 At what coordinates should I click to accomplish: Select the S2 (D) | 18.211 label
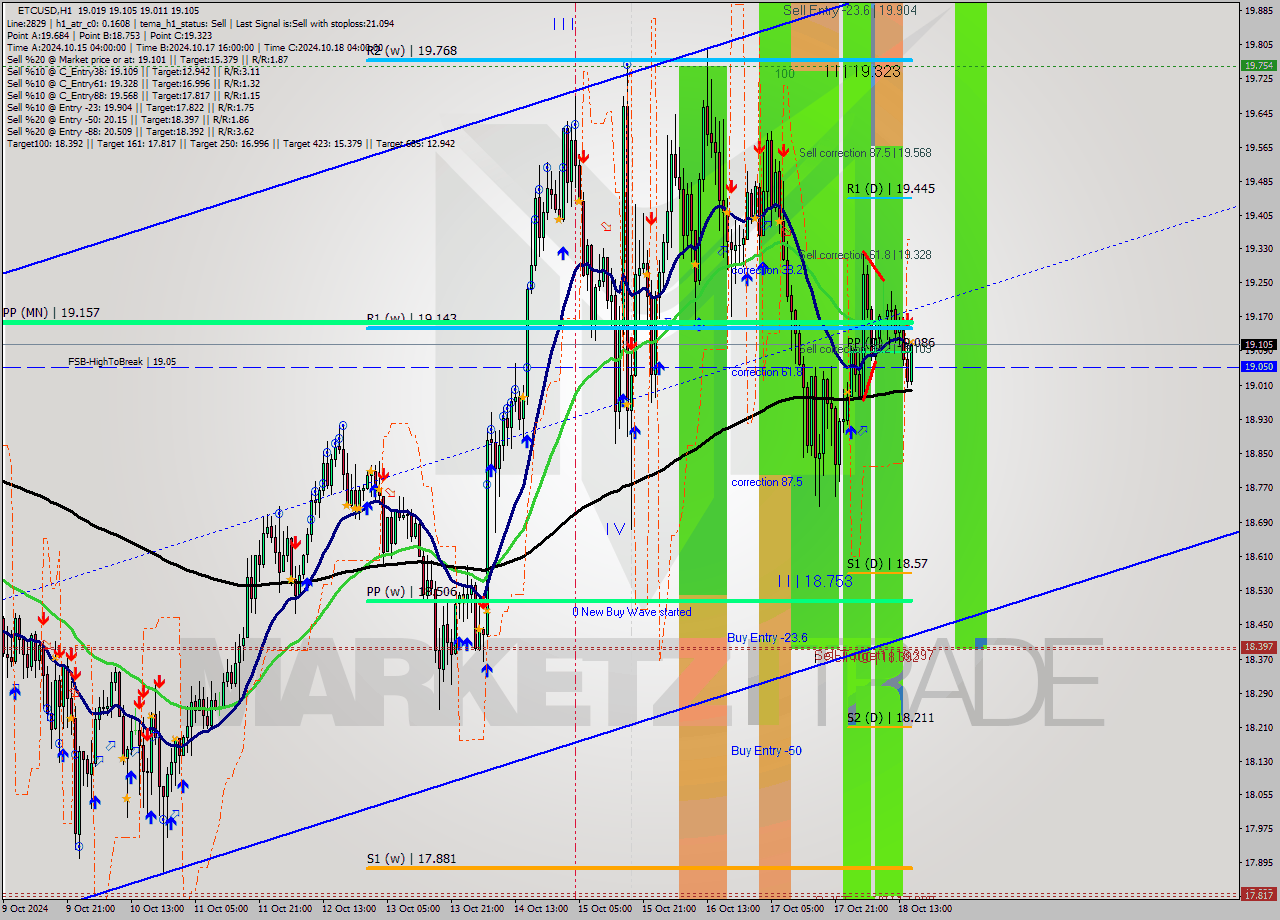[x=890, y=718]
